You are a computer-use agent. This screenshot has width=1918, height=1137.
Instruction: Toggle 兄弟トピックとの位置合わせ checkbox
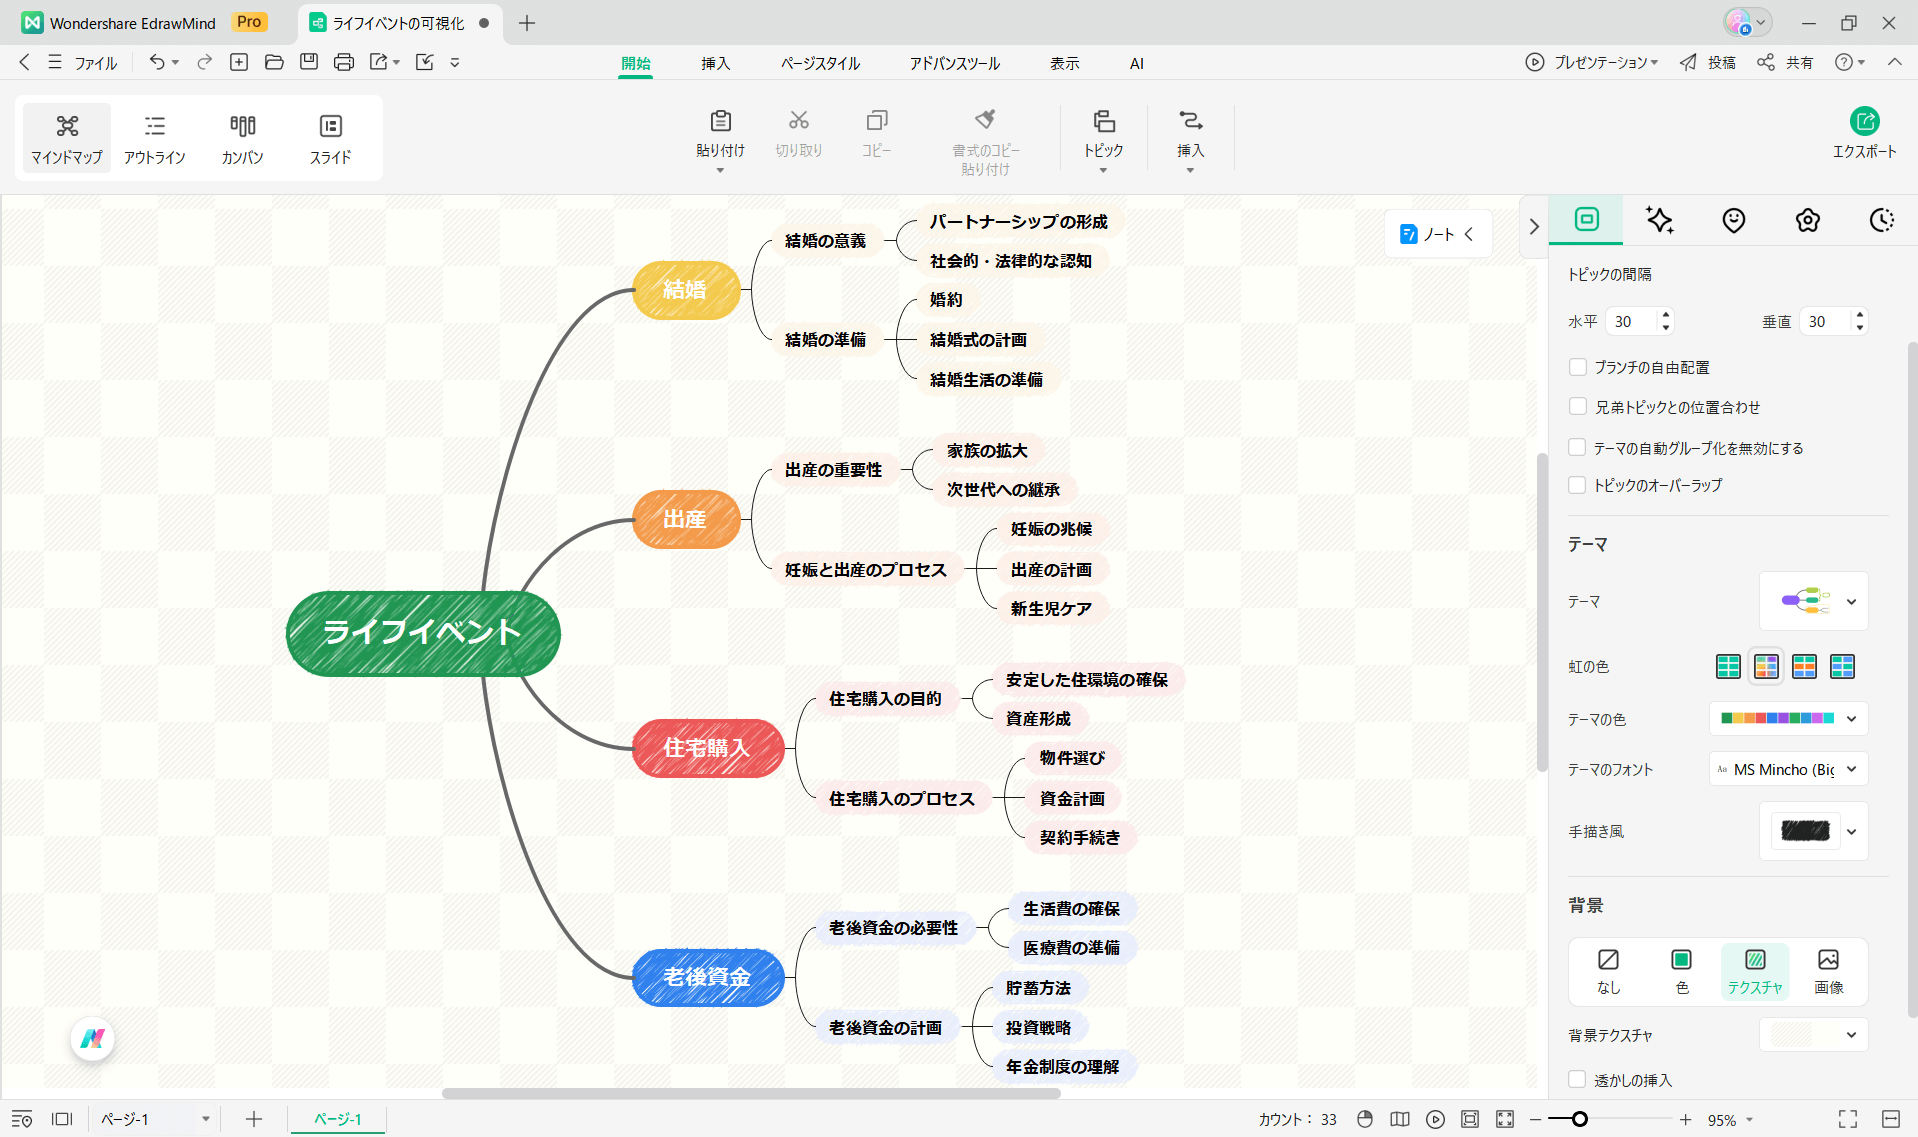pos(1578,407)
